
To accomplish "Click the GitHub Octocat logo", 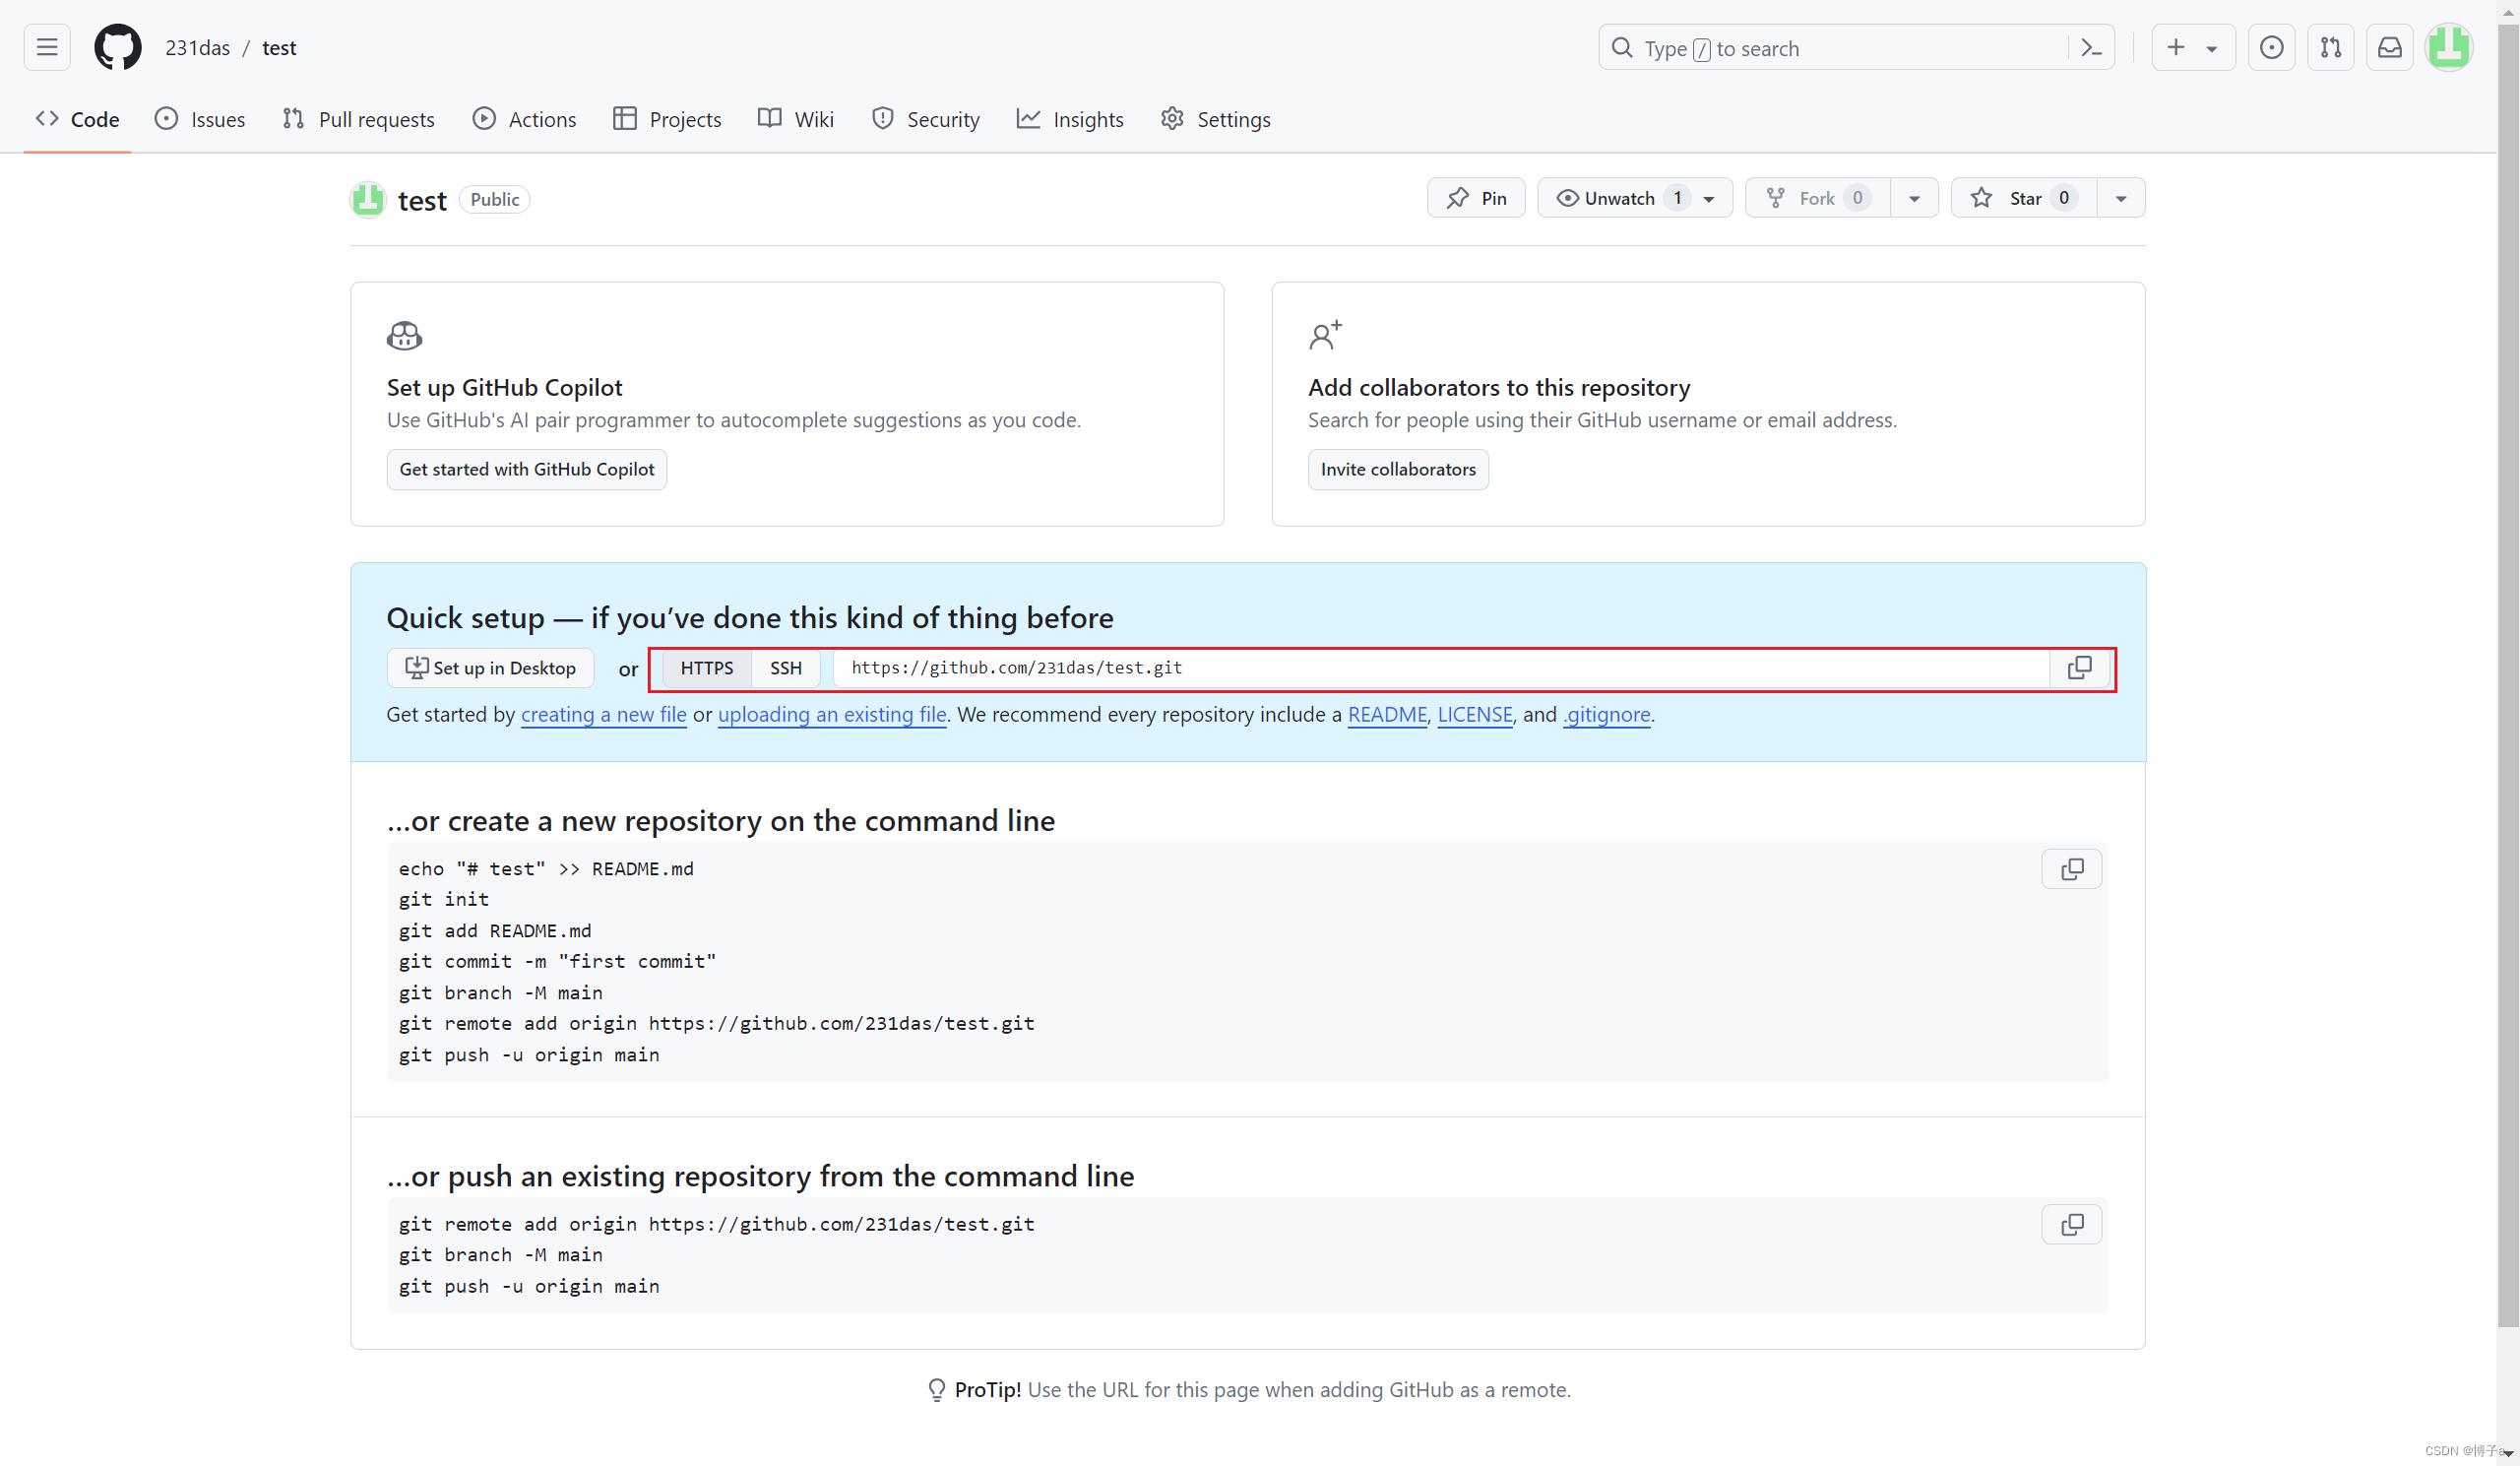I will click(118, 47).
